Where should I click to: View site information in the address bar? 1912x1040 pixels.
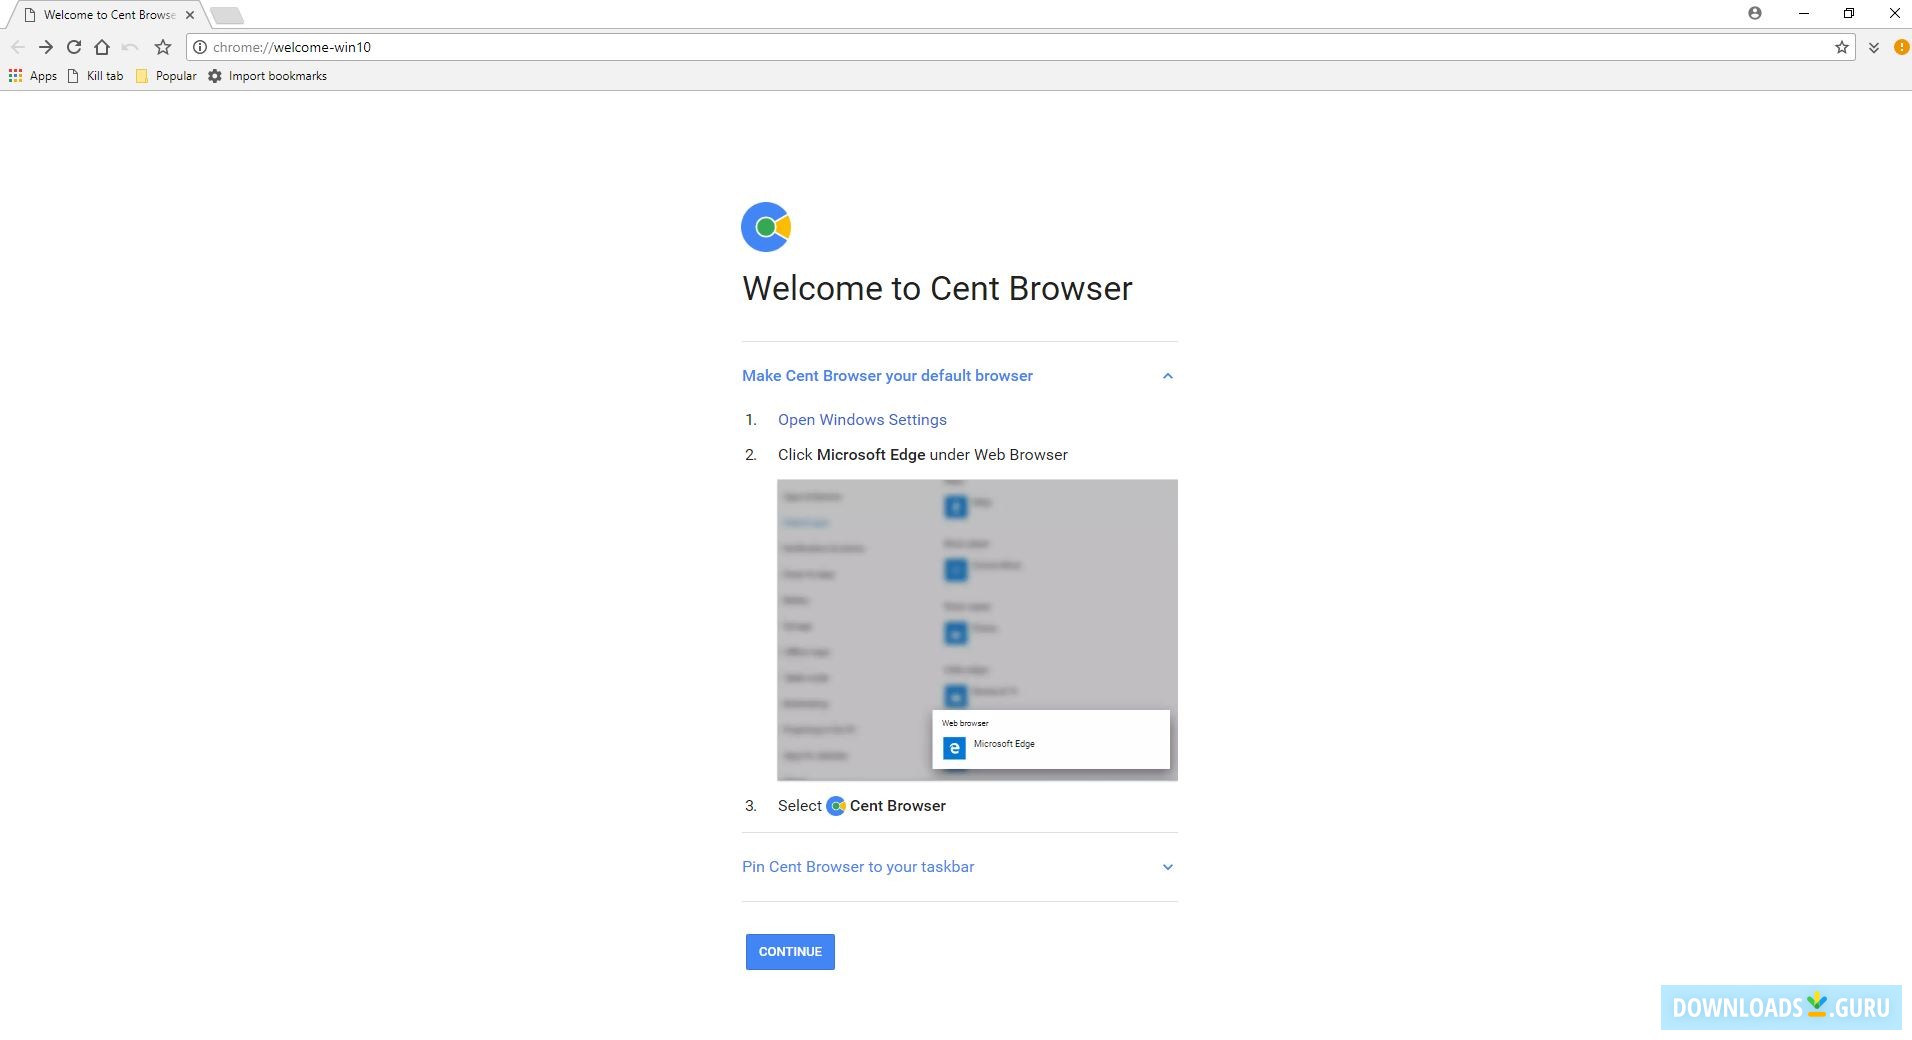(200, 47)
